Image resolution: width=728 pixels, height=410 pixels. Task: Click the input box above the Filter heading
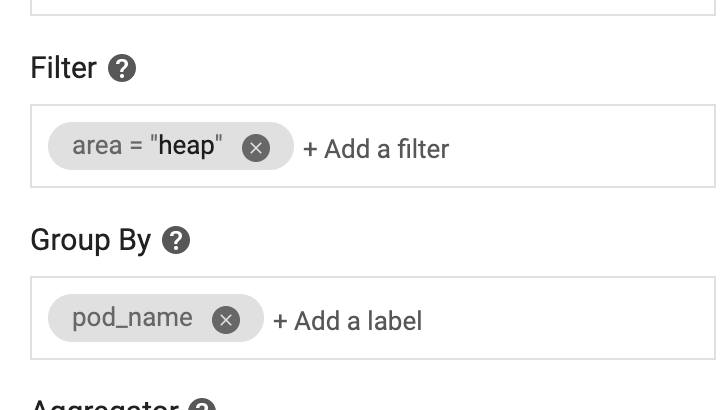click(x=372, y=6)
